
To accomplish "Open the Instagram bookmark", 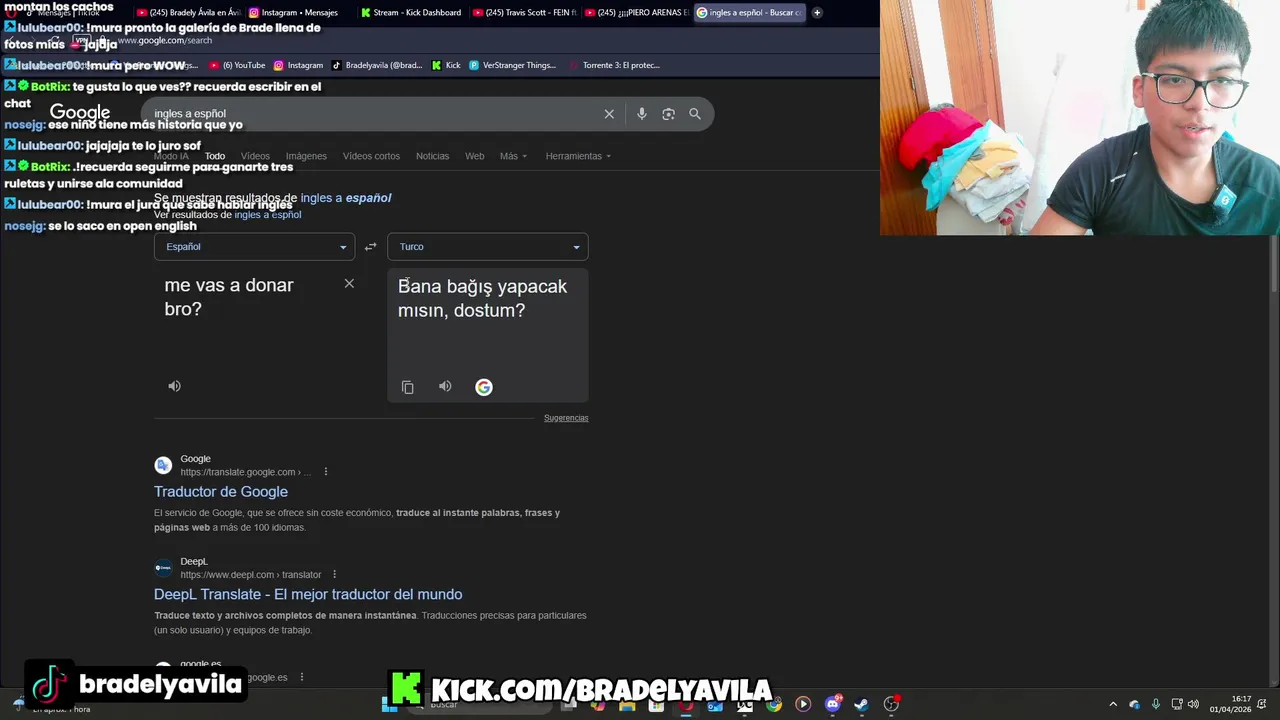I will click(x=298, y=65).
